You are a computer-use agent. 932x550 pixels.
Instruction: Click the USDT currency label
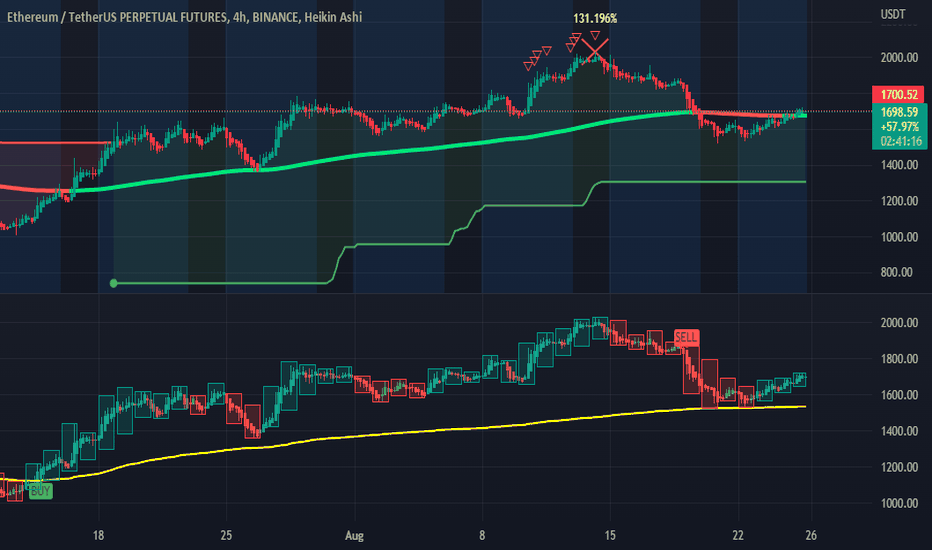point(892,14)
